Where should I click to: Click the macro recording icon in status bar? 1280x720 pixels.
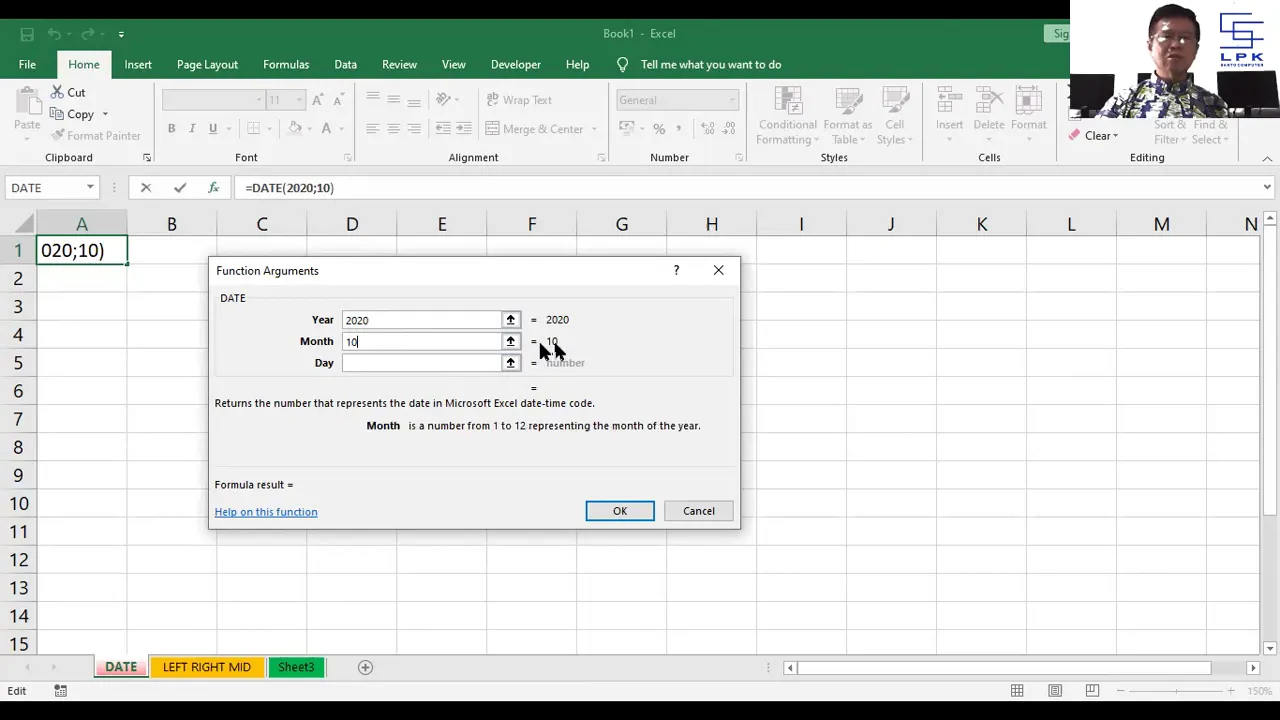click(61, 691)
